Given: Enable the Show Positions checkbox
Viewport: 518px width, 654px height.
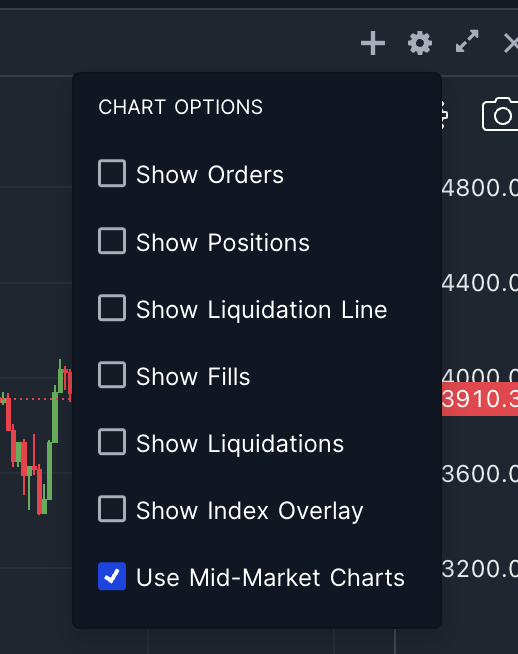Looking at the screenshot, I should pyautogui.click(x=112, y=241).
